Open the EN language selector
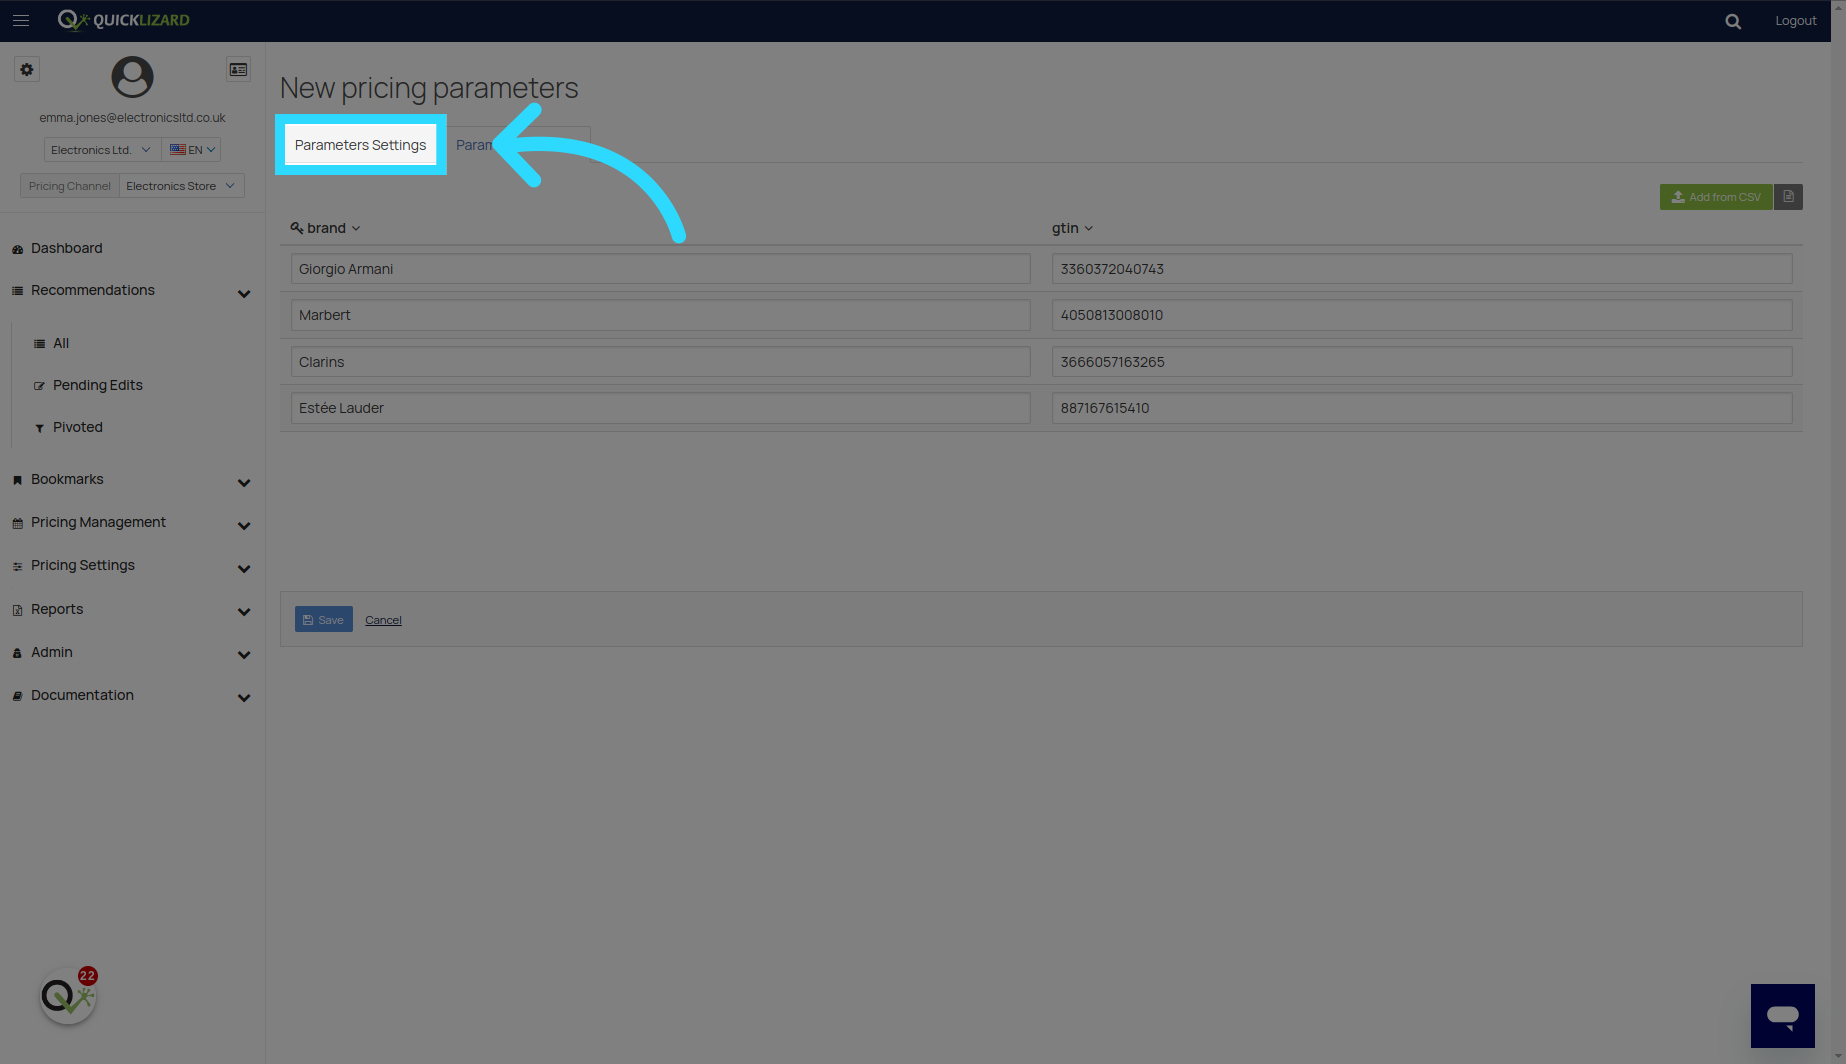 click(x=191, y=149)
